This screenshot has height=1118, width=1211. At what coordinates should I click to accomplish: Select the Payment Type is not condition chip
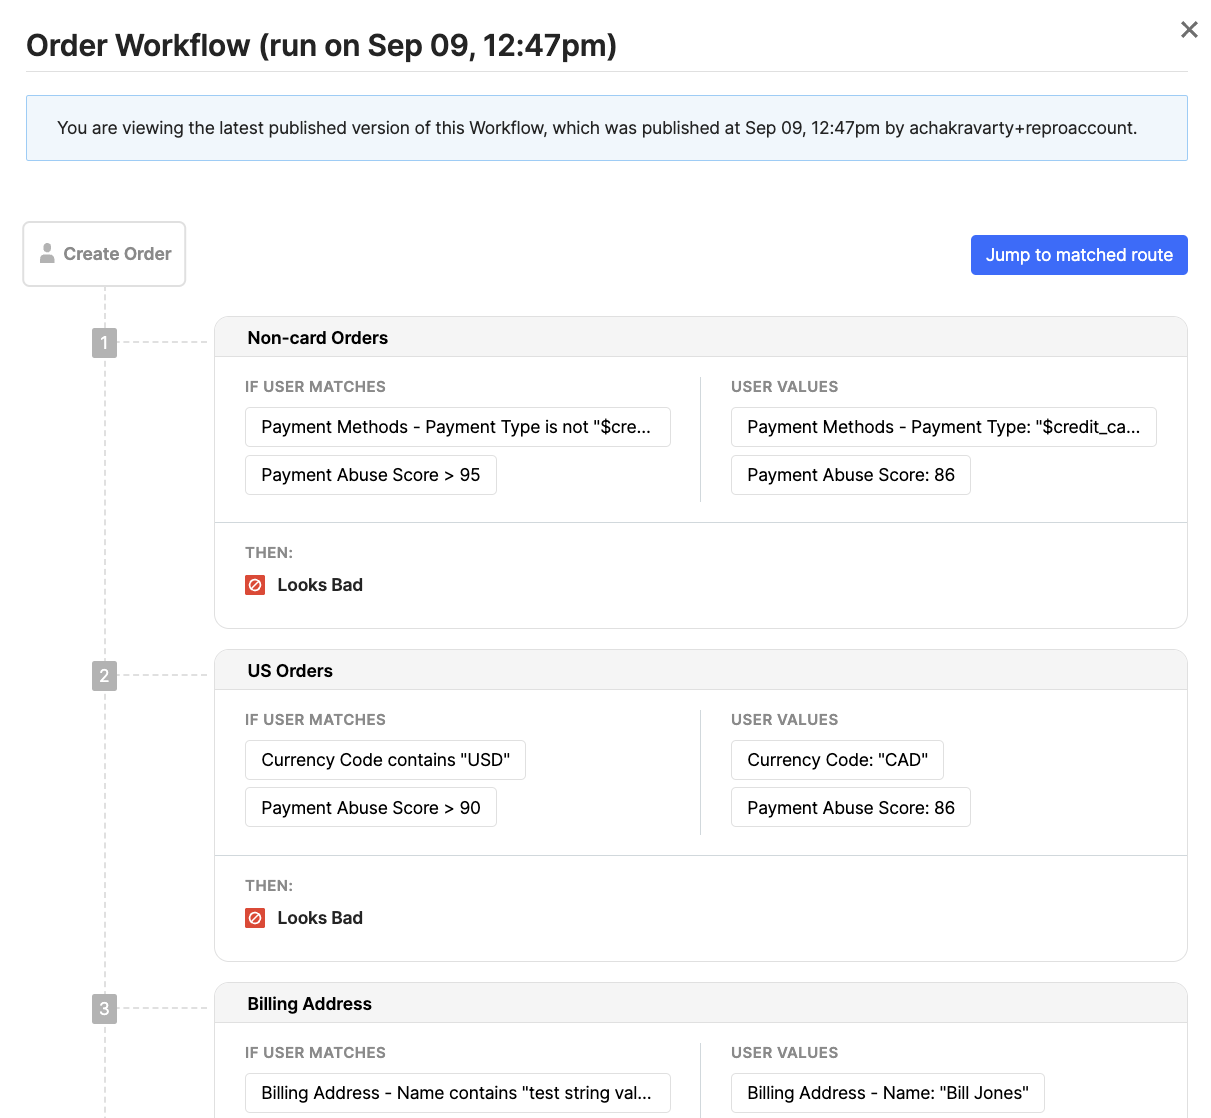(x=458, y=427)
